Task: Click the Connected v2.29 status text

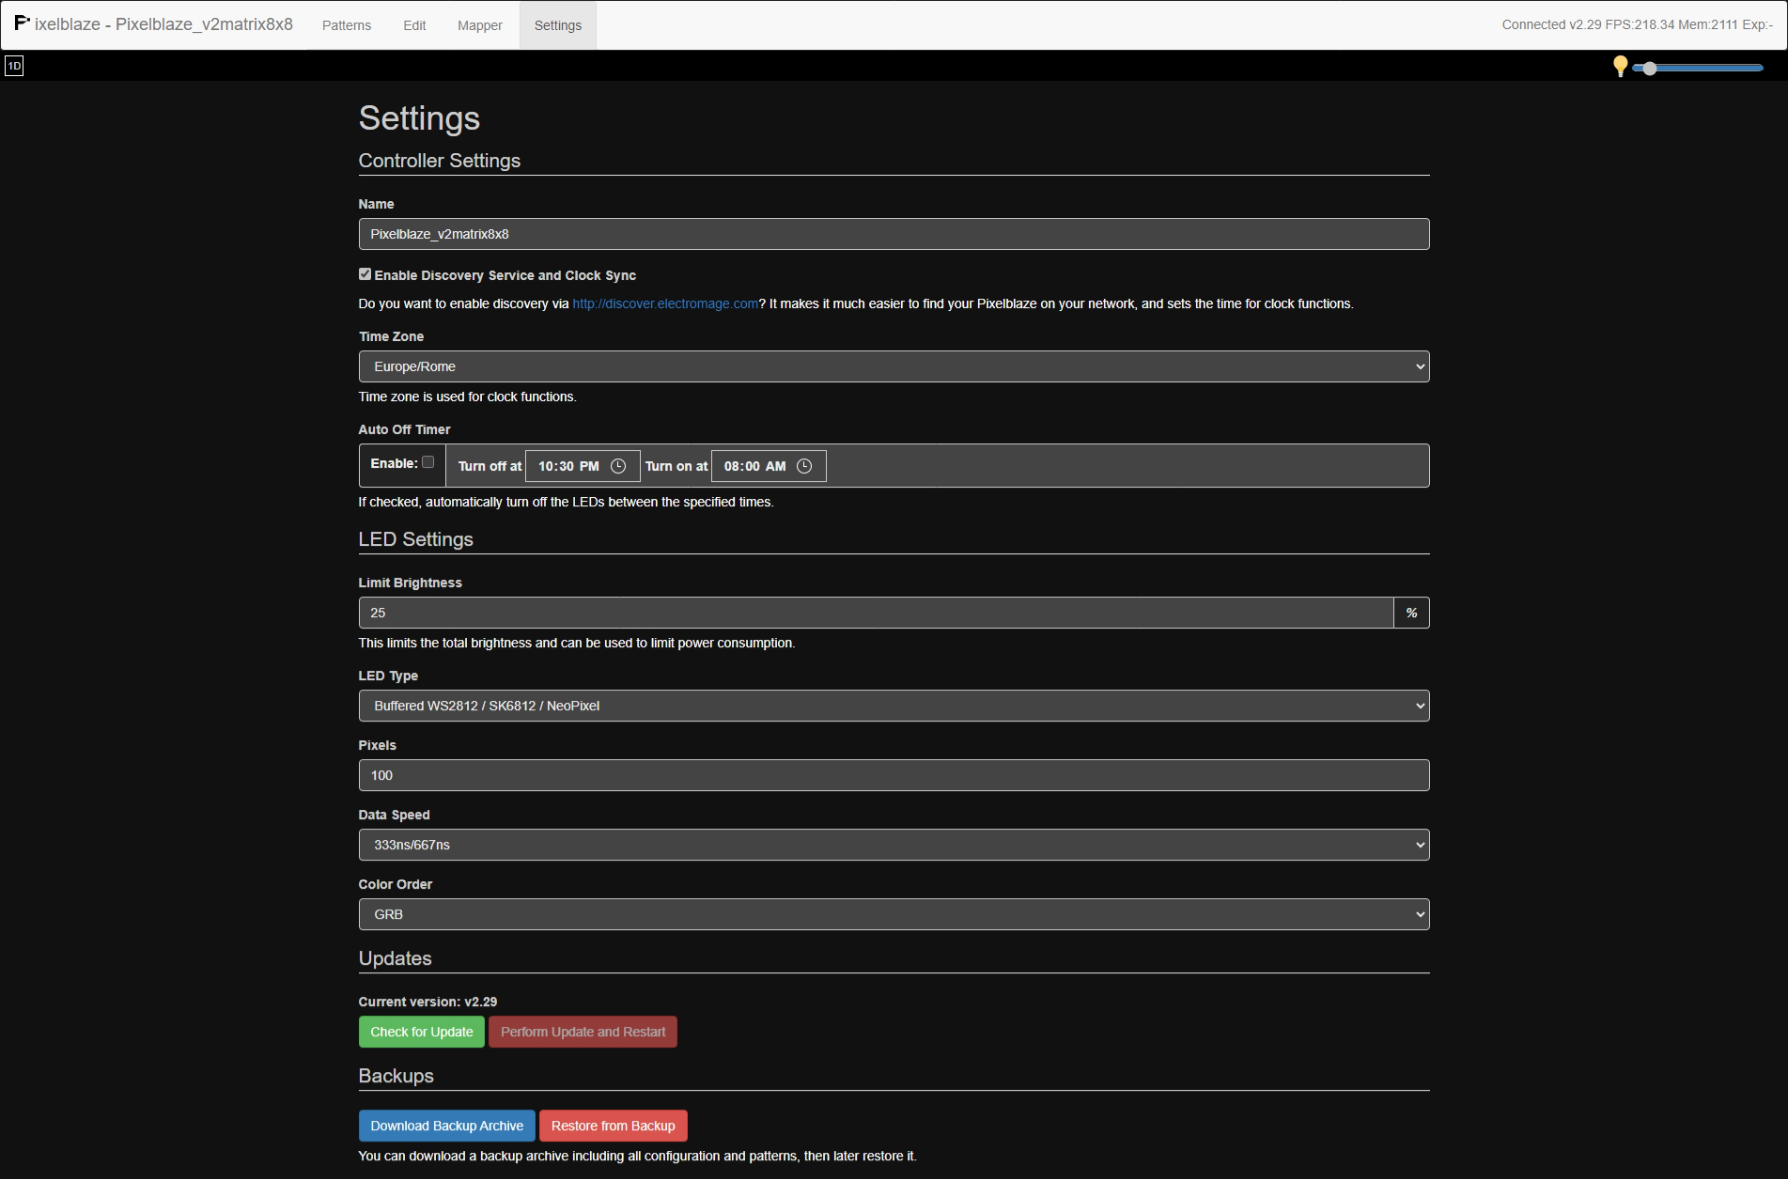Action: [x=1551, y=25]
